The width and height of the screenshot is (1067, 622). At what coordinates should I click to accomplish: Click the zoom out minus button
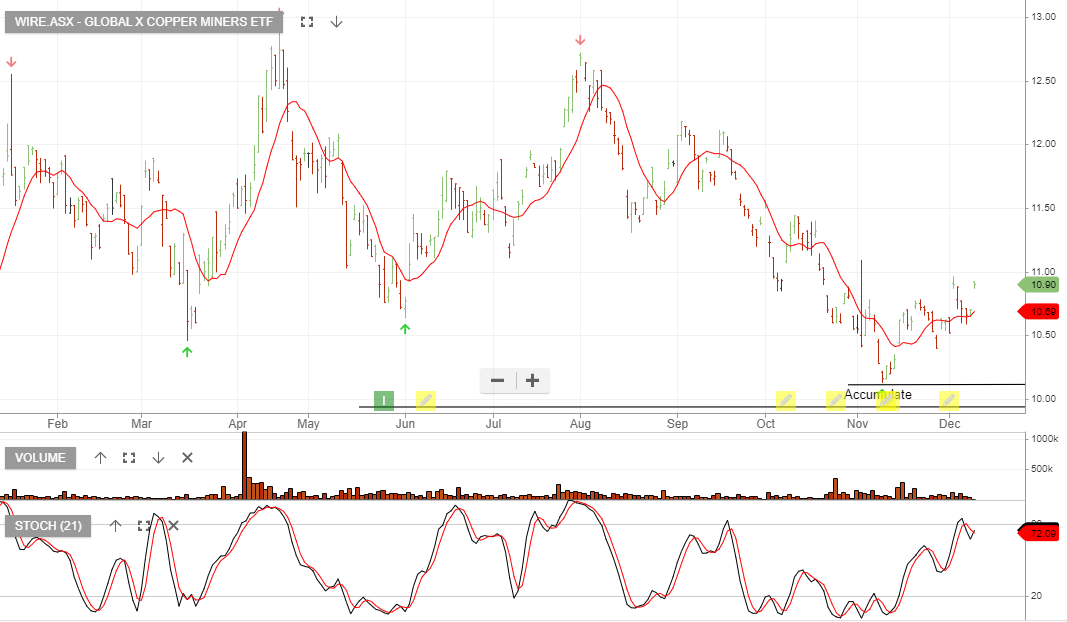pyautogui.click(x=497, y=380)
